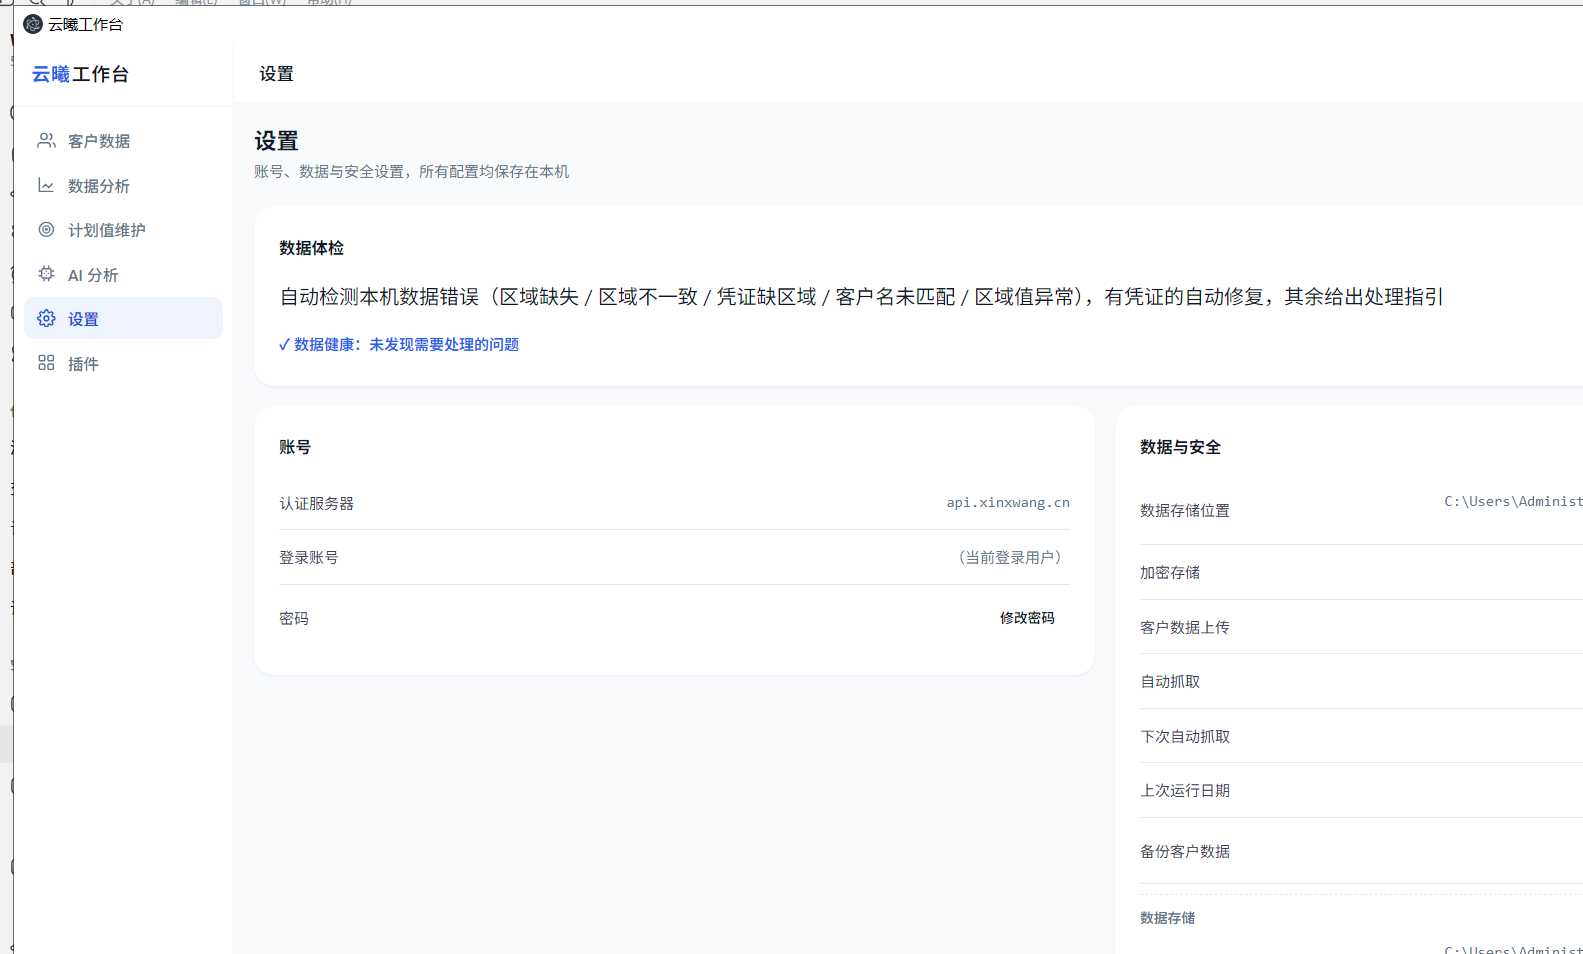
Task: Click the 登录账号 label
Action: (309, 557)
